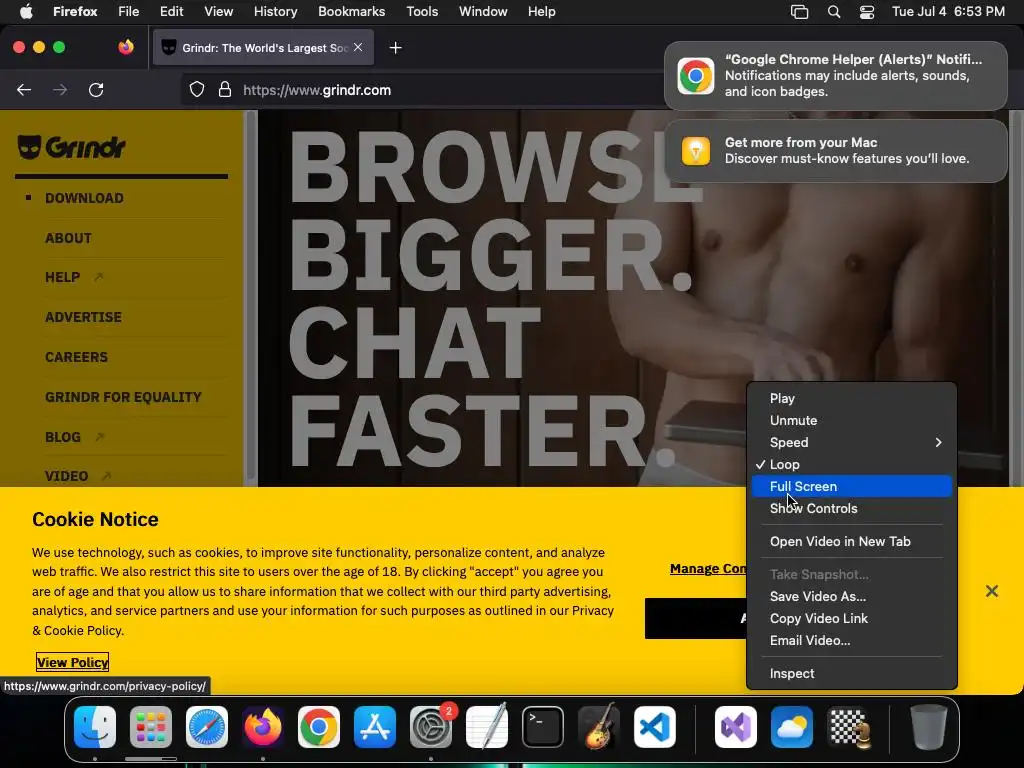1024x768 pixels.
Task: Toggle the Loop option in context menu
Action: tap(852, 464)
